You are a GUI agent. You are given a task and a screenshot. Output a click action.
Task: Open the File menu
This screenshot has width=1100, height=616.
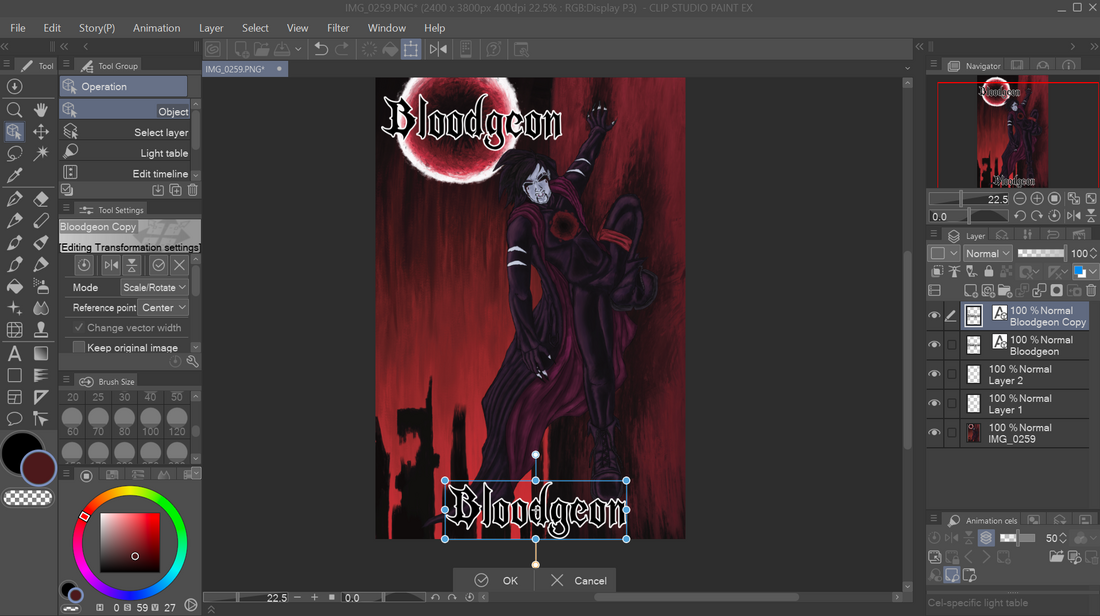click(x=18, y=28)
